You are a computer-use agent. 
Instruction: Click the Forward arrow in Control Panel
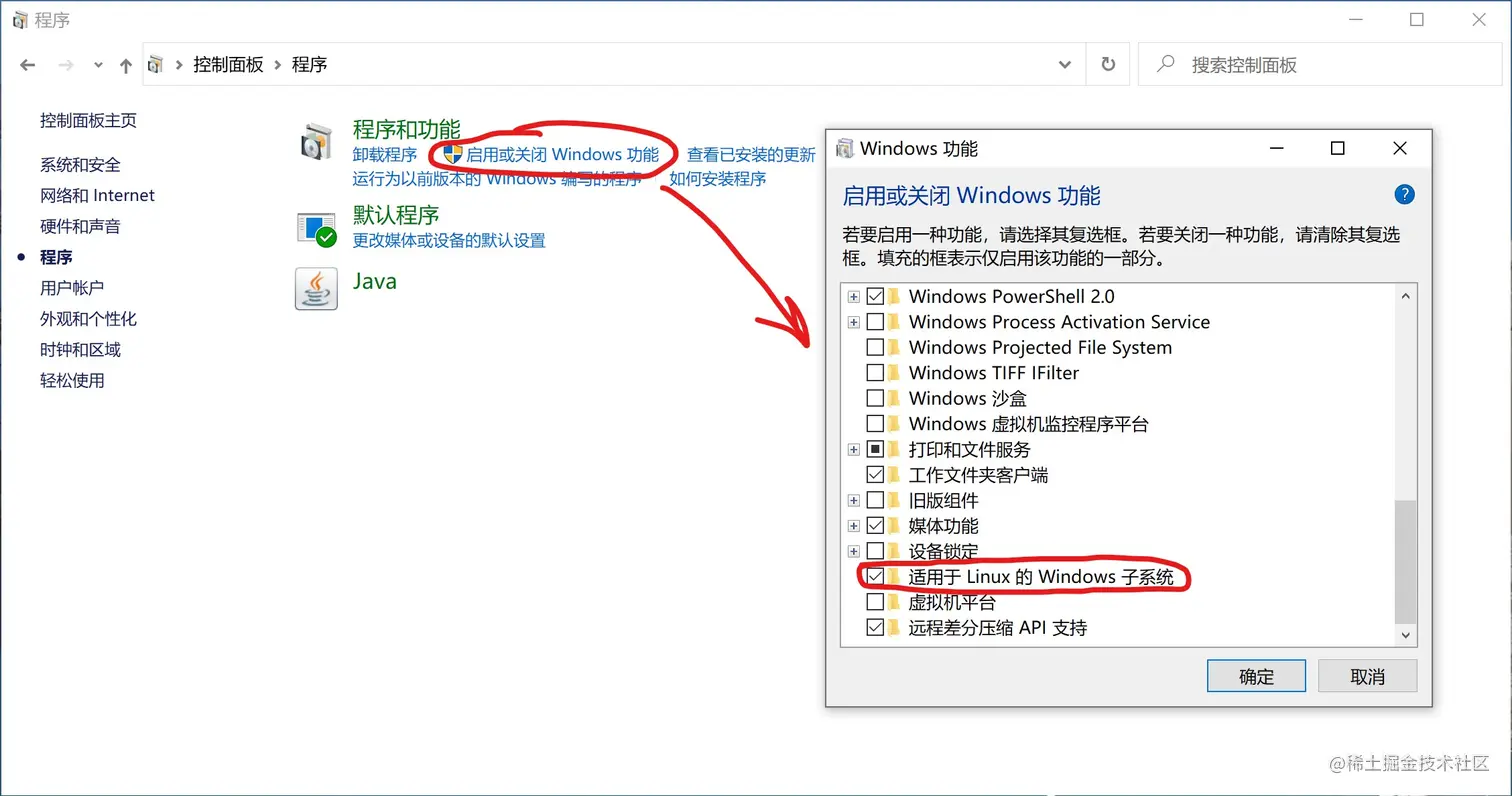65,65
